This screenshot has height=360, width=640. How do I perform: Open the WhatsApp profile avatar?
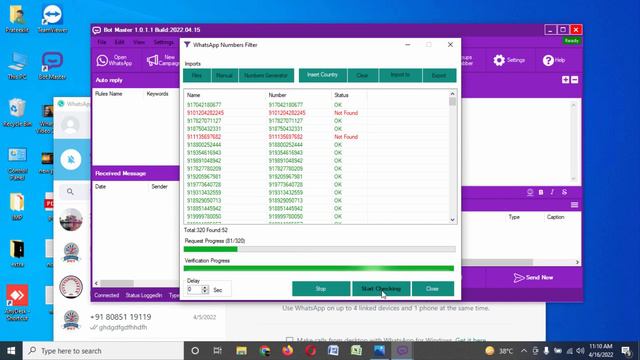tap(71, 125)
